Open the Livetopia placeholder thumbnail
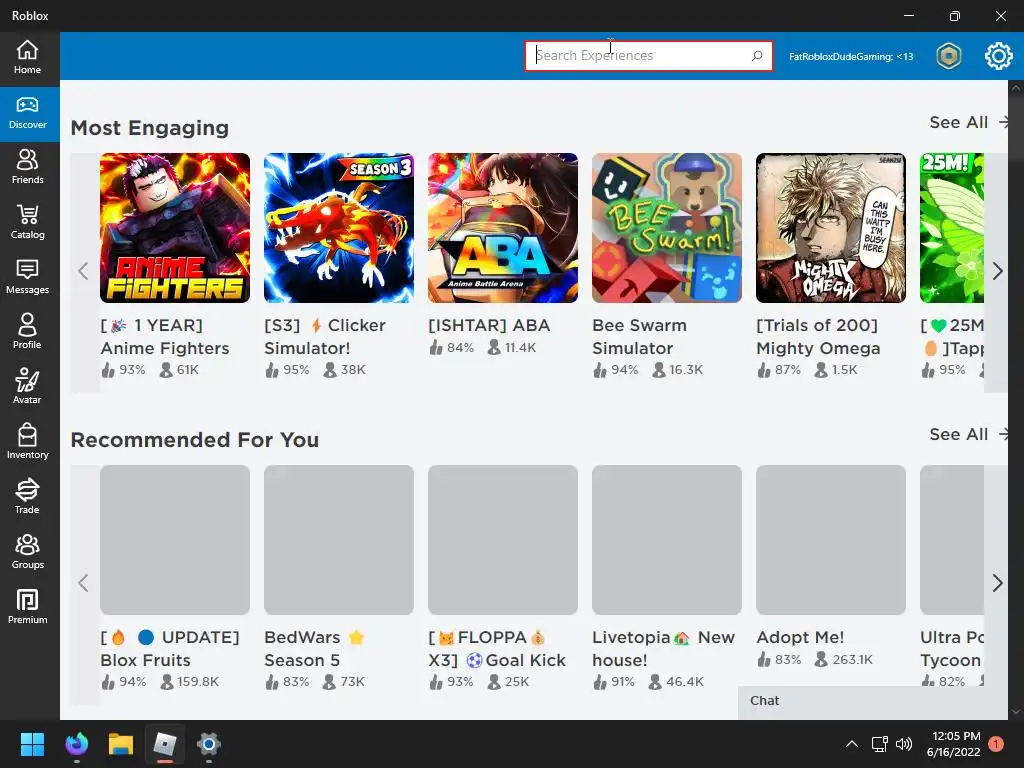This screenshot has height=768, width=1024. point(667,540)
